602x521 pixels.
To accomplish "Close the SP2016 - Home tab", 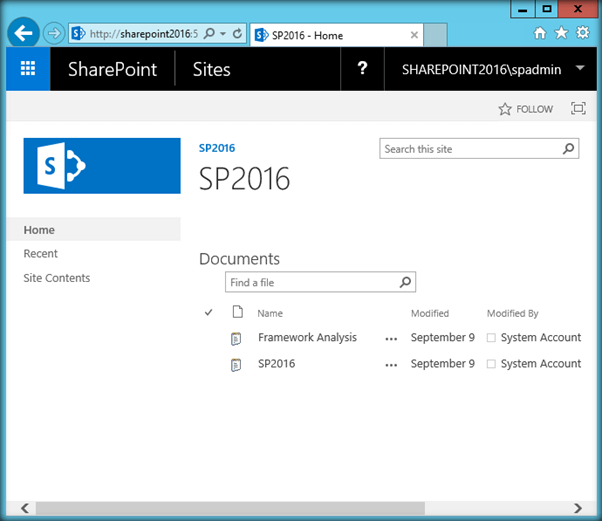I will click(x=414, y=35).
